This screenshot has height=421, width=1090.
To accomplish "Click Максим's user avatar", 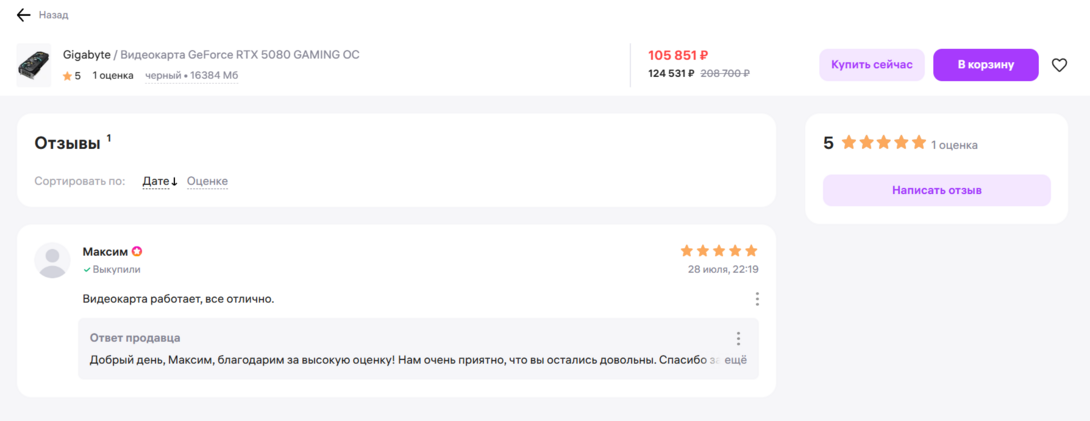I will click(52, 260).
